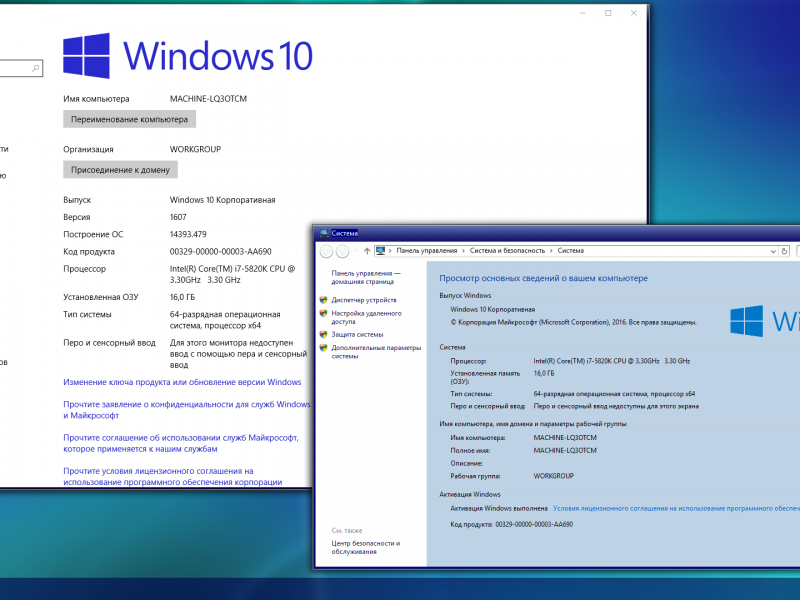The height and width of the screenshot is (600, 800).
Task: Open Защита системы settings
Action: pyautogui.click(x=357, y=335)
